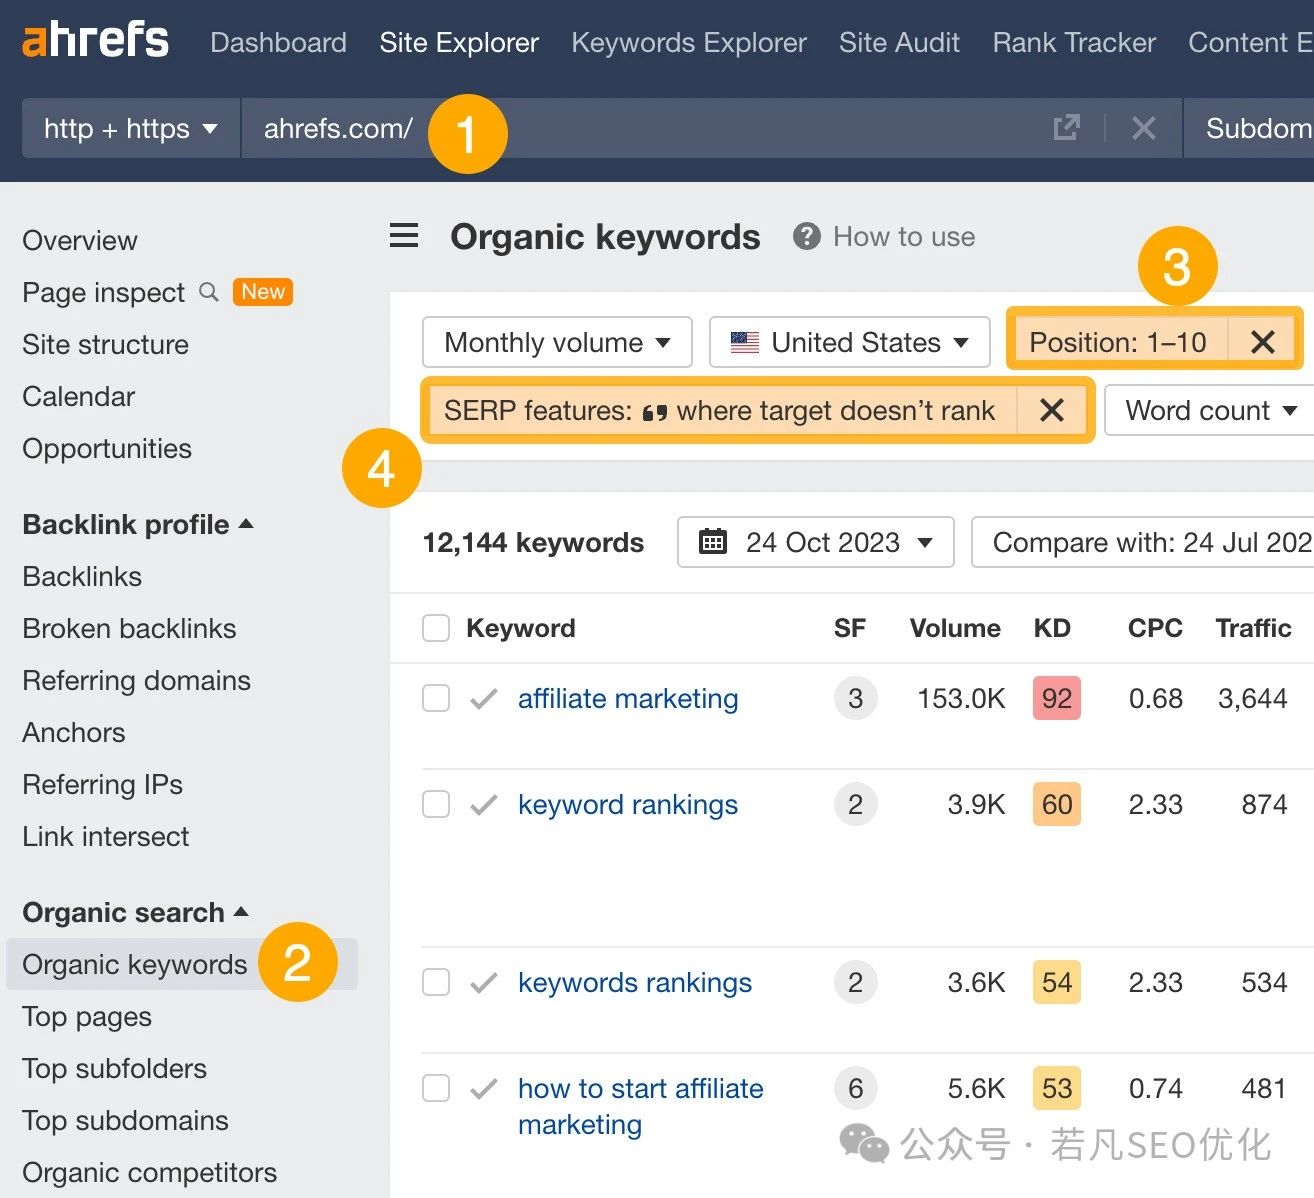This screenshot has height=1198, width=1314.
Task: Click checkmark icon beside keyword rankings
Action: pos(484,805)
